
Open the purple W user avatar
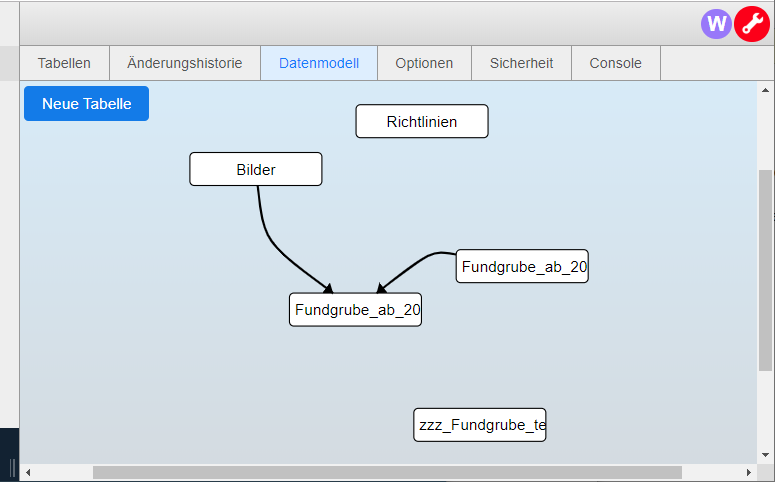click(717, 24)
